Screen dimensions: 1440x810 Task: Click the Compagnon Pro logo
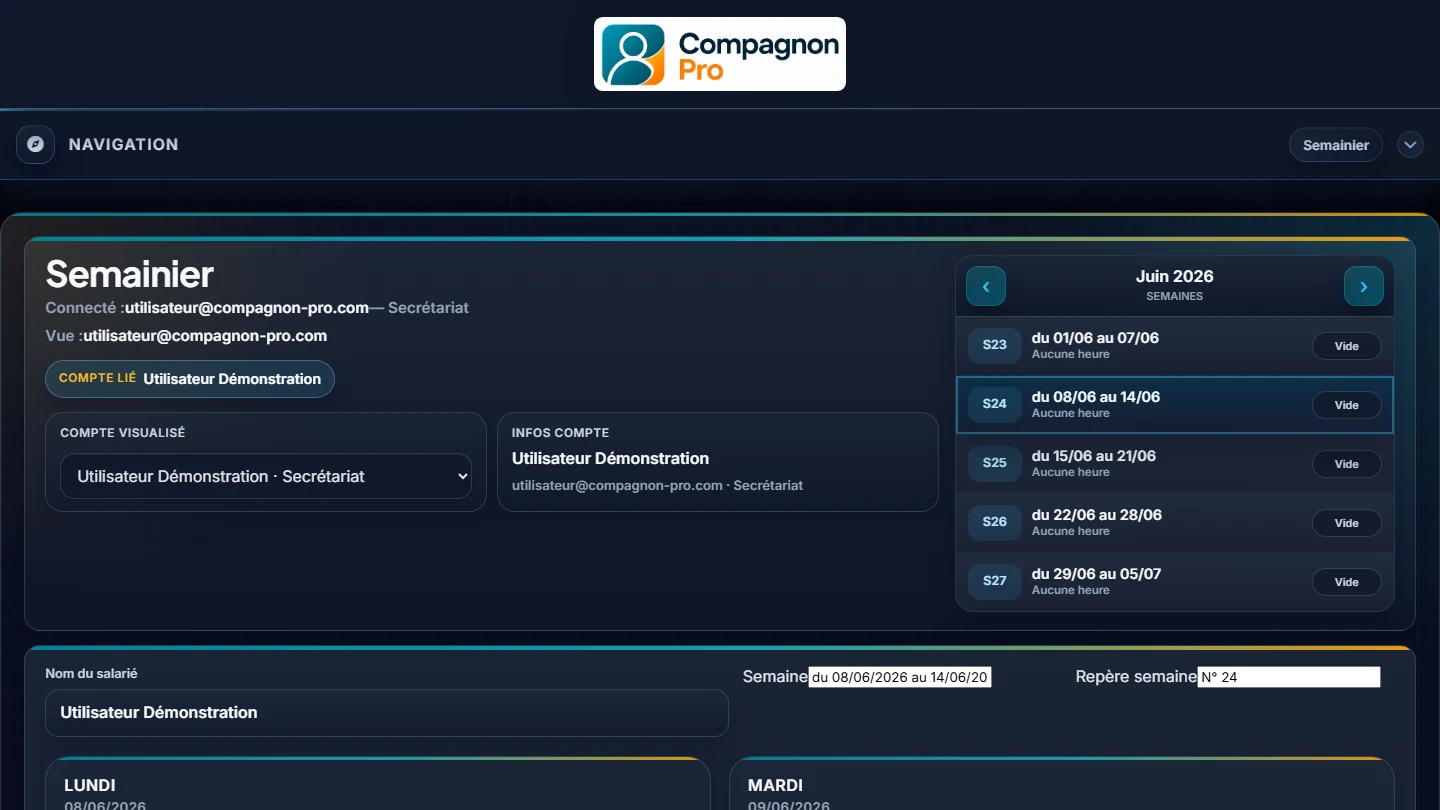point(720,54)
